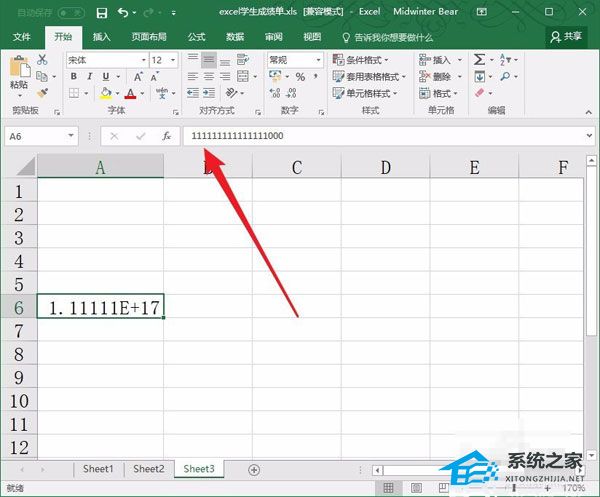Open the Insert ribbon tab

(101, 37)
